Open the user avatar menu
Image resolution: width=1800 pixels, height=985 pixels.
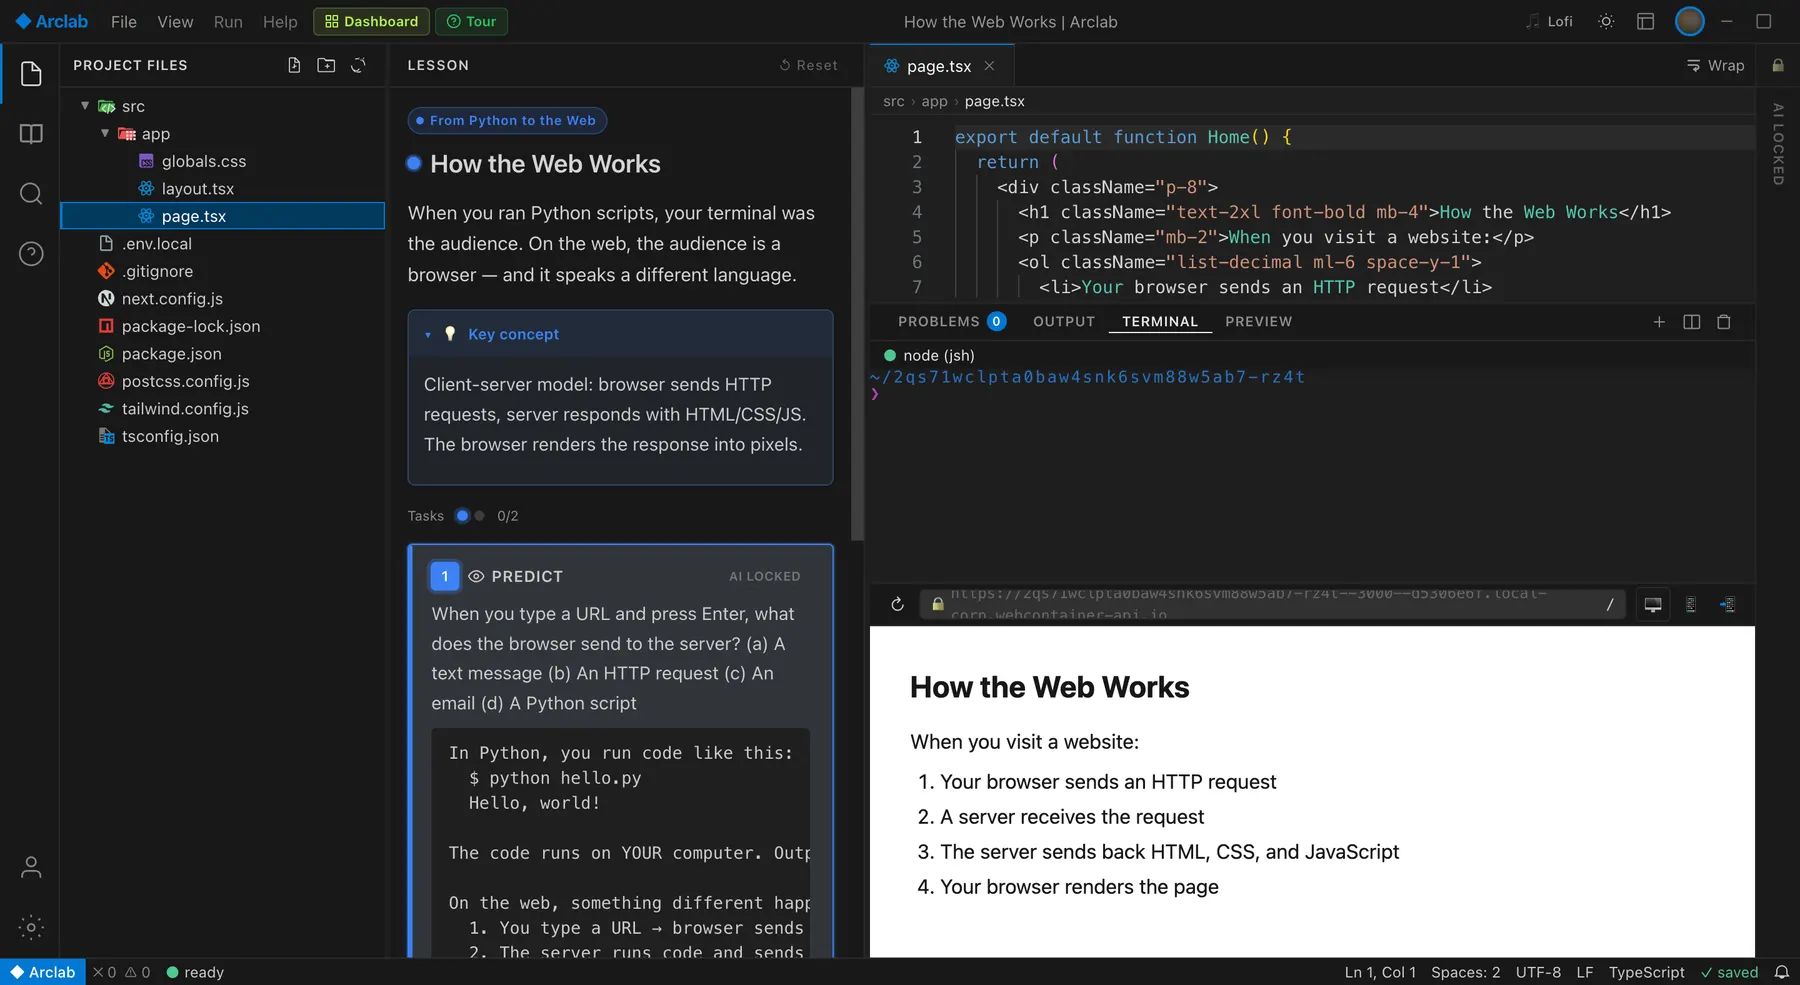(1689, 21)
